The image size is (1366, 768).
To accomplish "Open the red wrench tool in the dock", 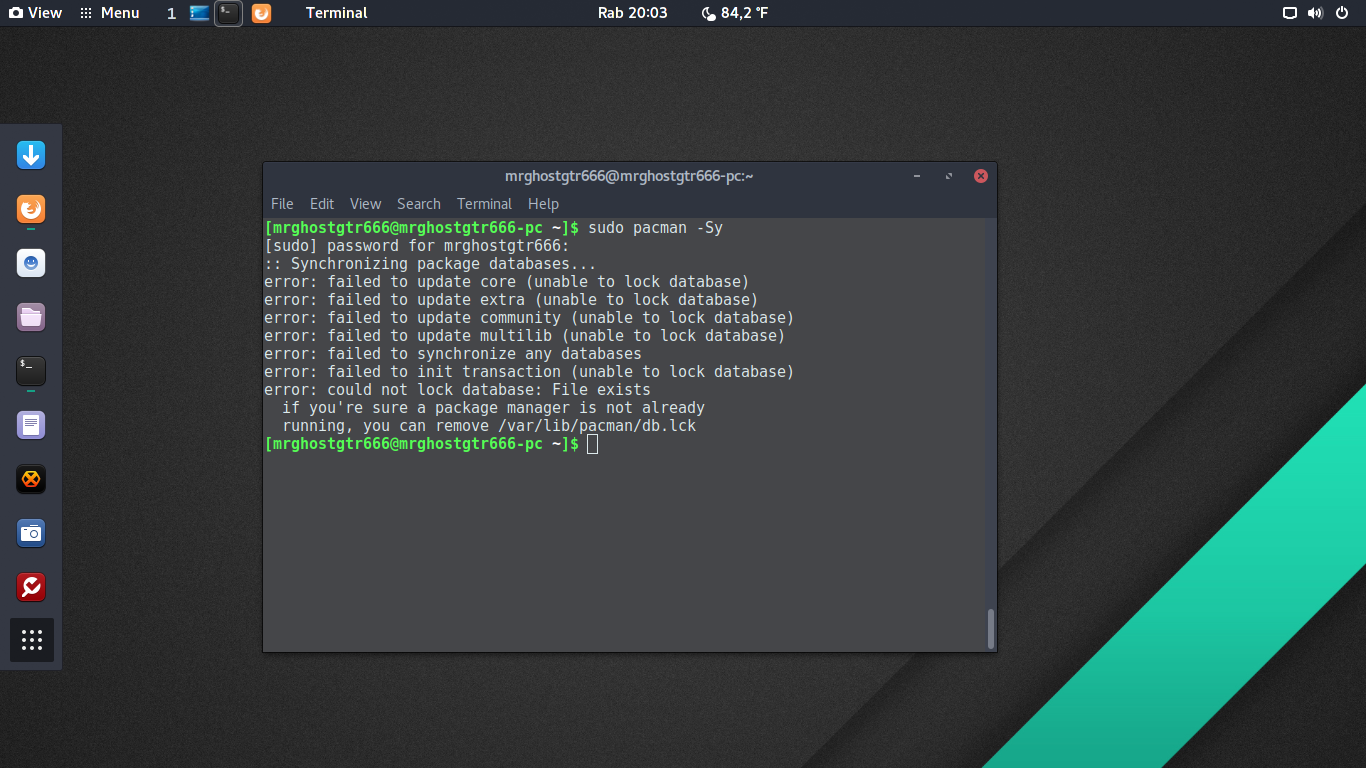I will click(31, 587).
